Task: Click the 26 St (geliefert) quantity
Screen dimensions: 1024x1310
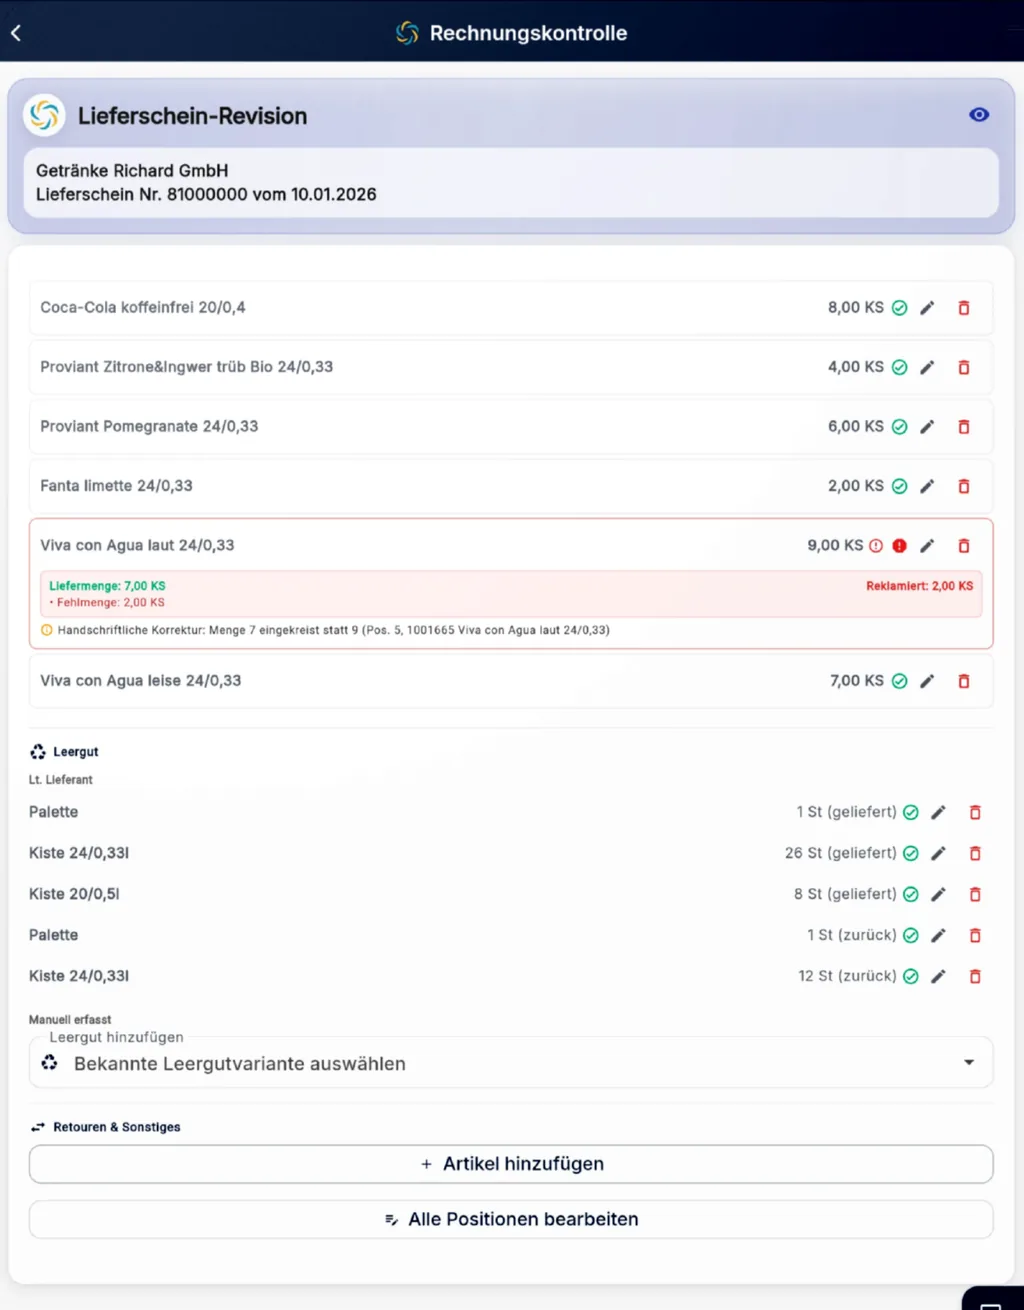Action: [x=840, y=853]
